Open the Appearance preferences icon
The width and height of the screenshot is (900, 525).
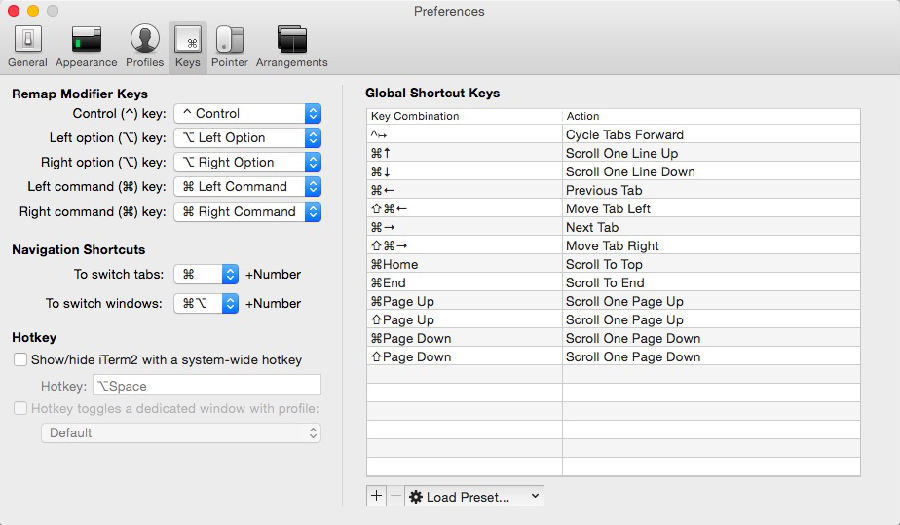(x=86, y=46)
